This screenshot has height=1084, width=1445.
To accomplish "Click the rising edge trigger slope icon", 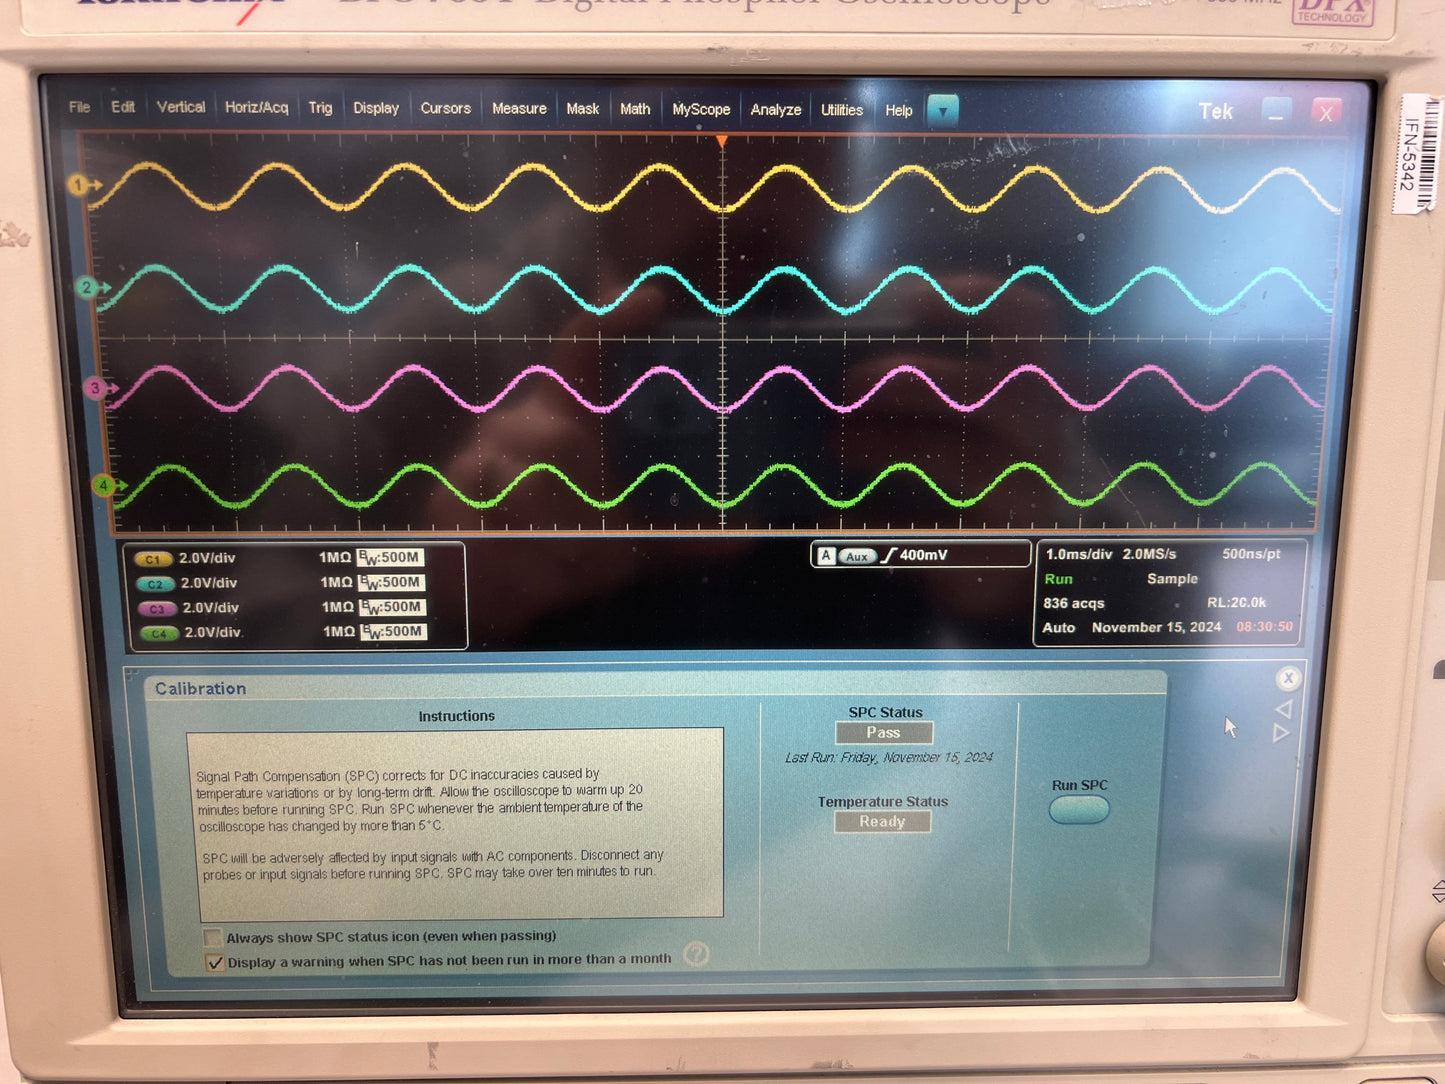I will click(x=888, y=555).
